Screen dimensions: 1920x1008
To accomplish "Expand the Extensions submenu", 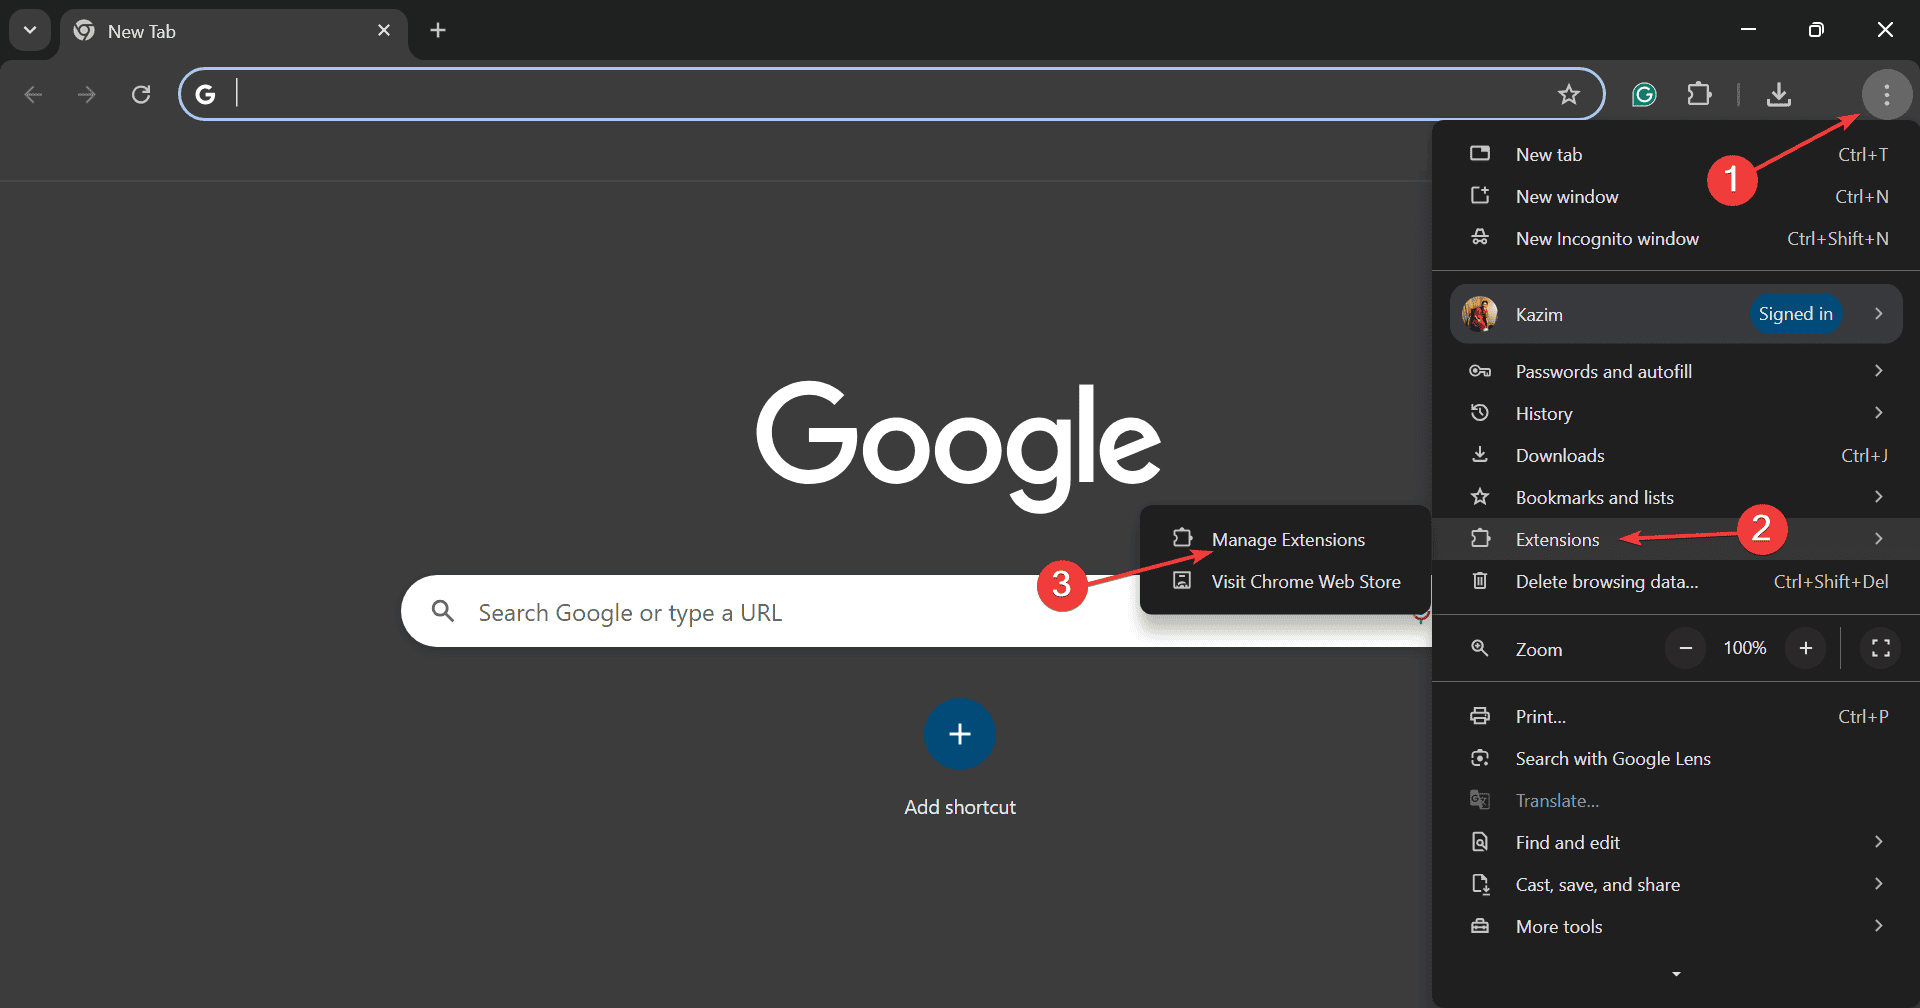I will tap(1678, 539).
